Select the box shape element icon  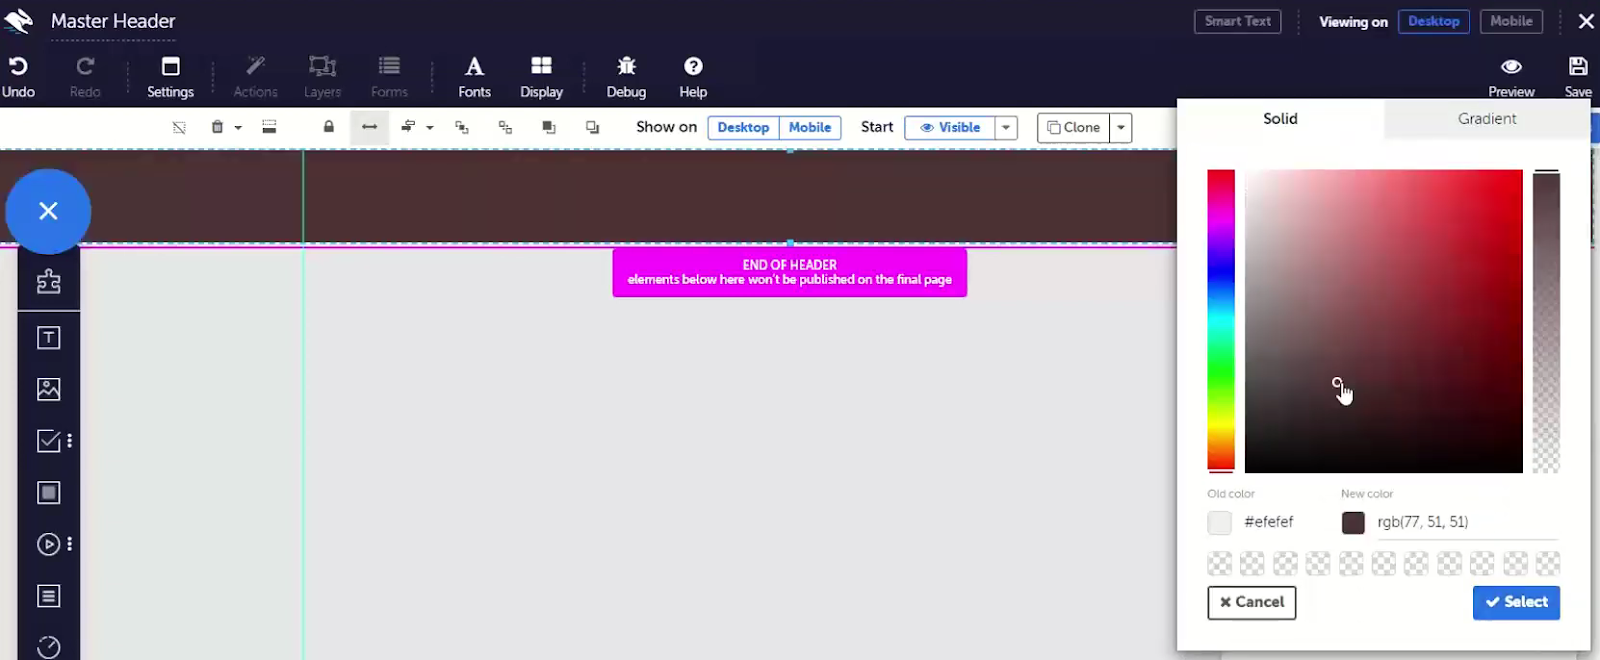(48, 493)
